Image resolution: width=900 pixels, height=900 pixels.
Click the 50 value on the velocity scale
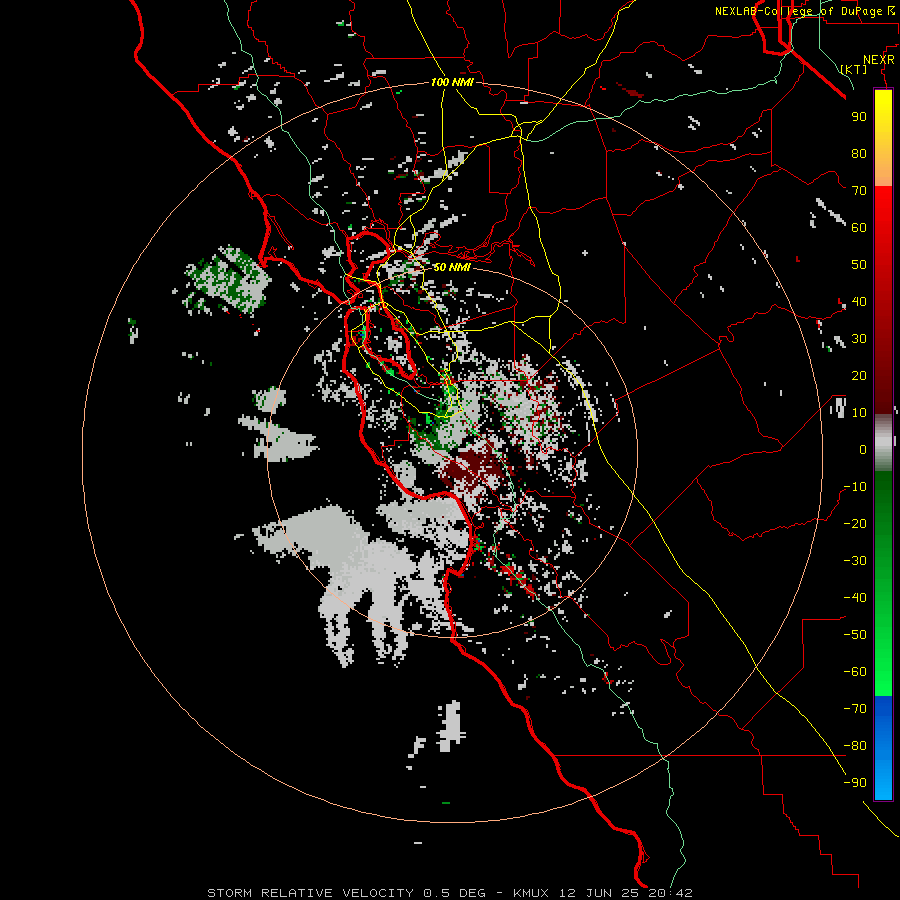(859, 265)
